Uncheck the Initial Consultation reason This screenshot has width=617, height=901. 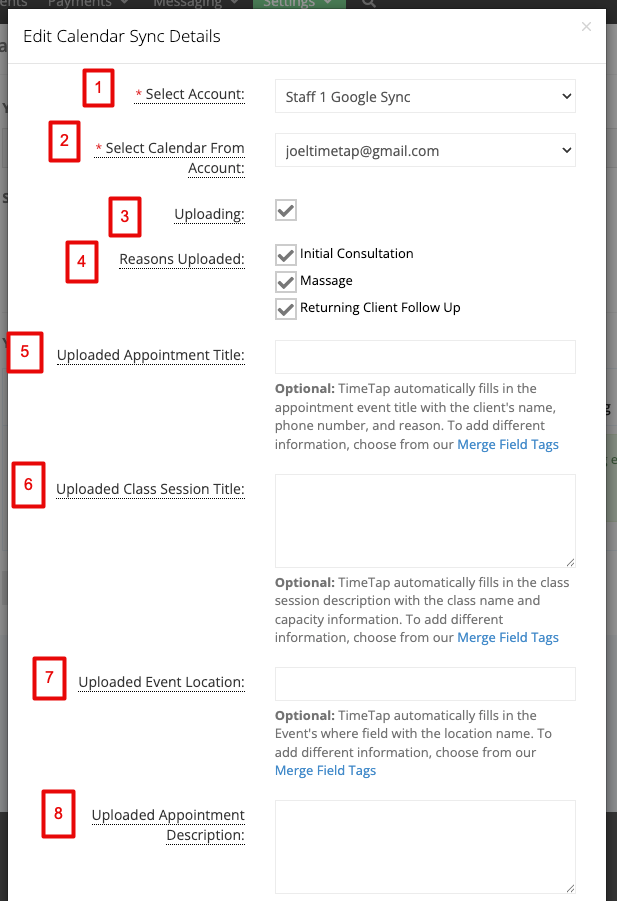pos(286,255)
